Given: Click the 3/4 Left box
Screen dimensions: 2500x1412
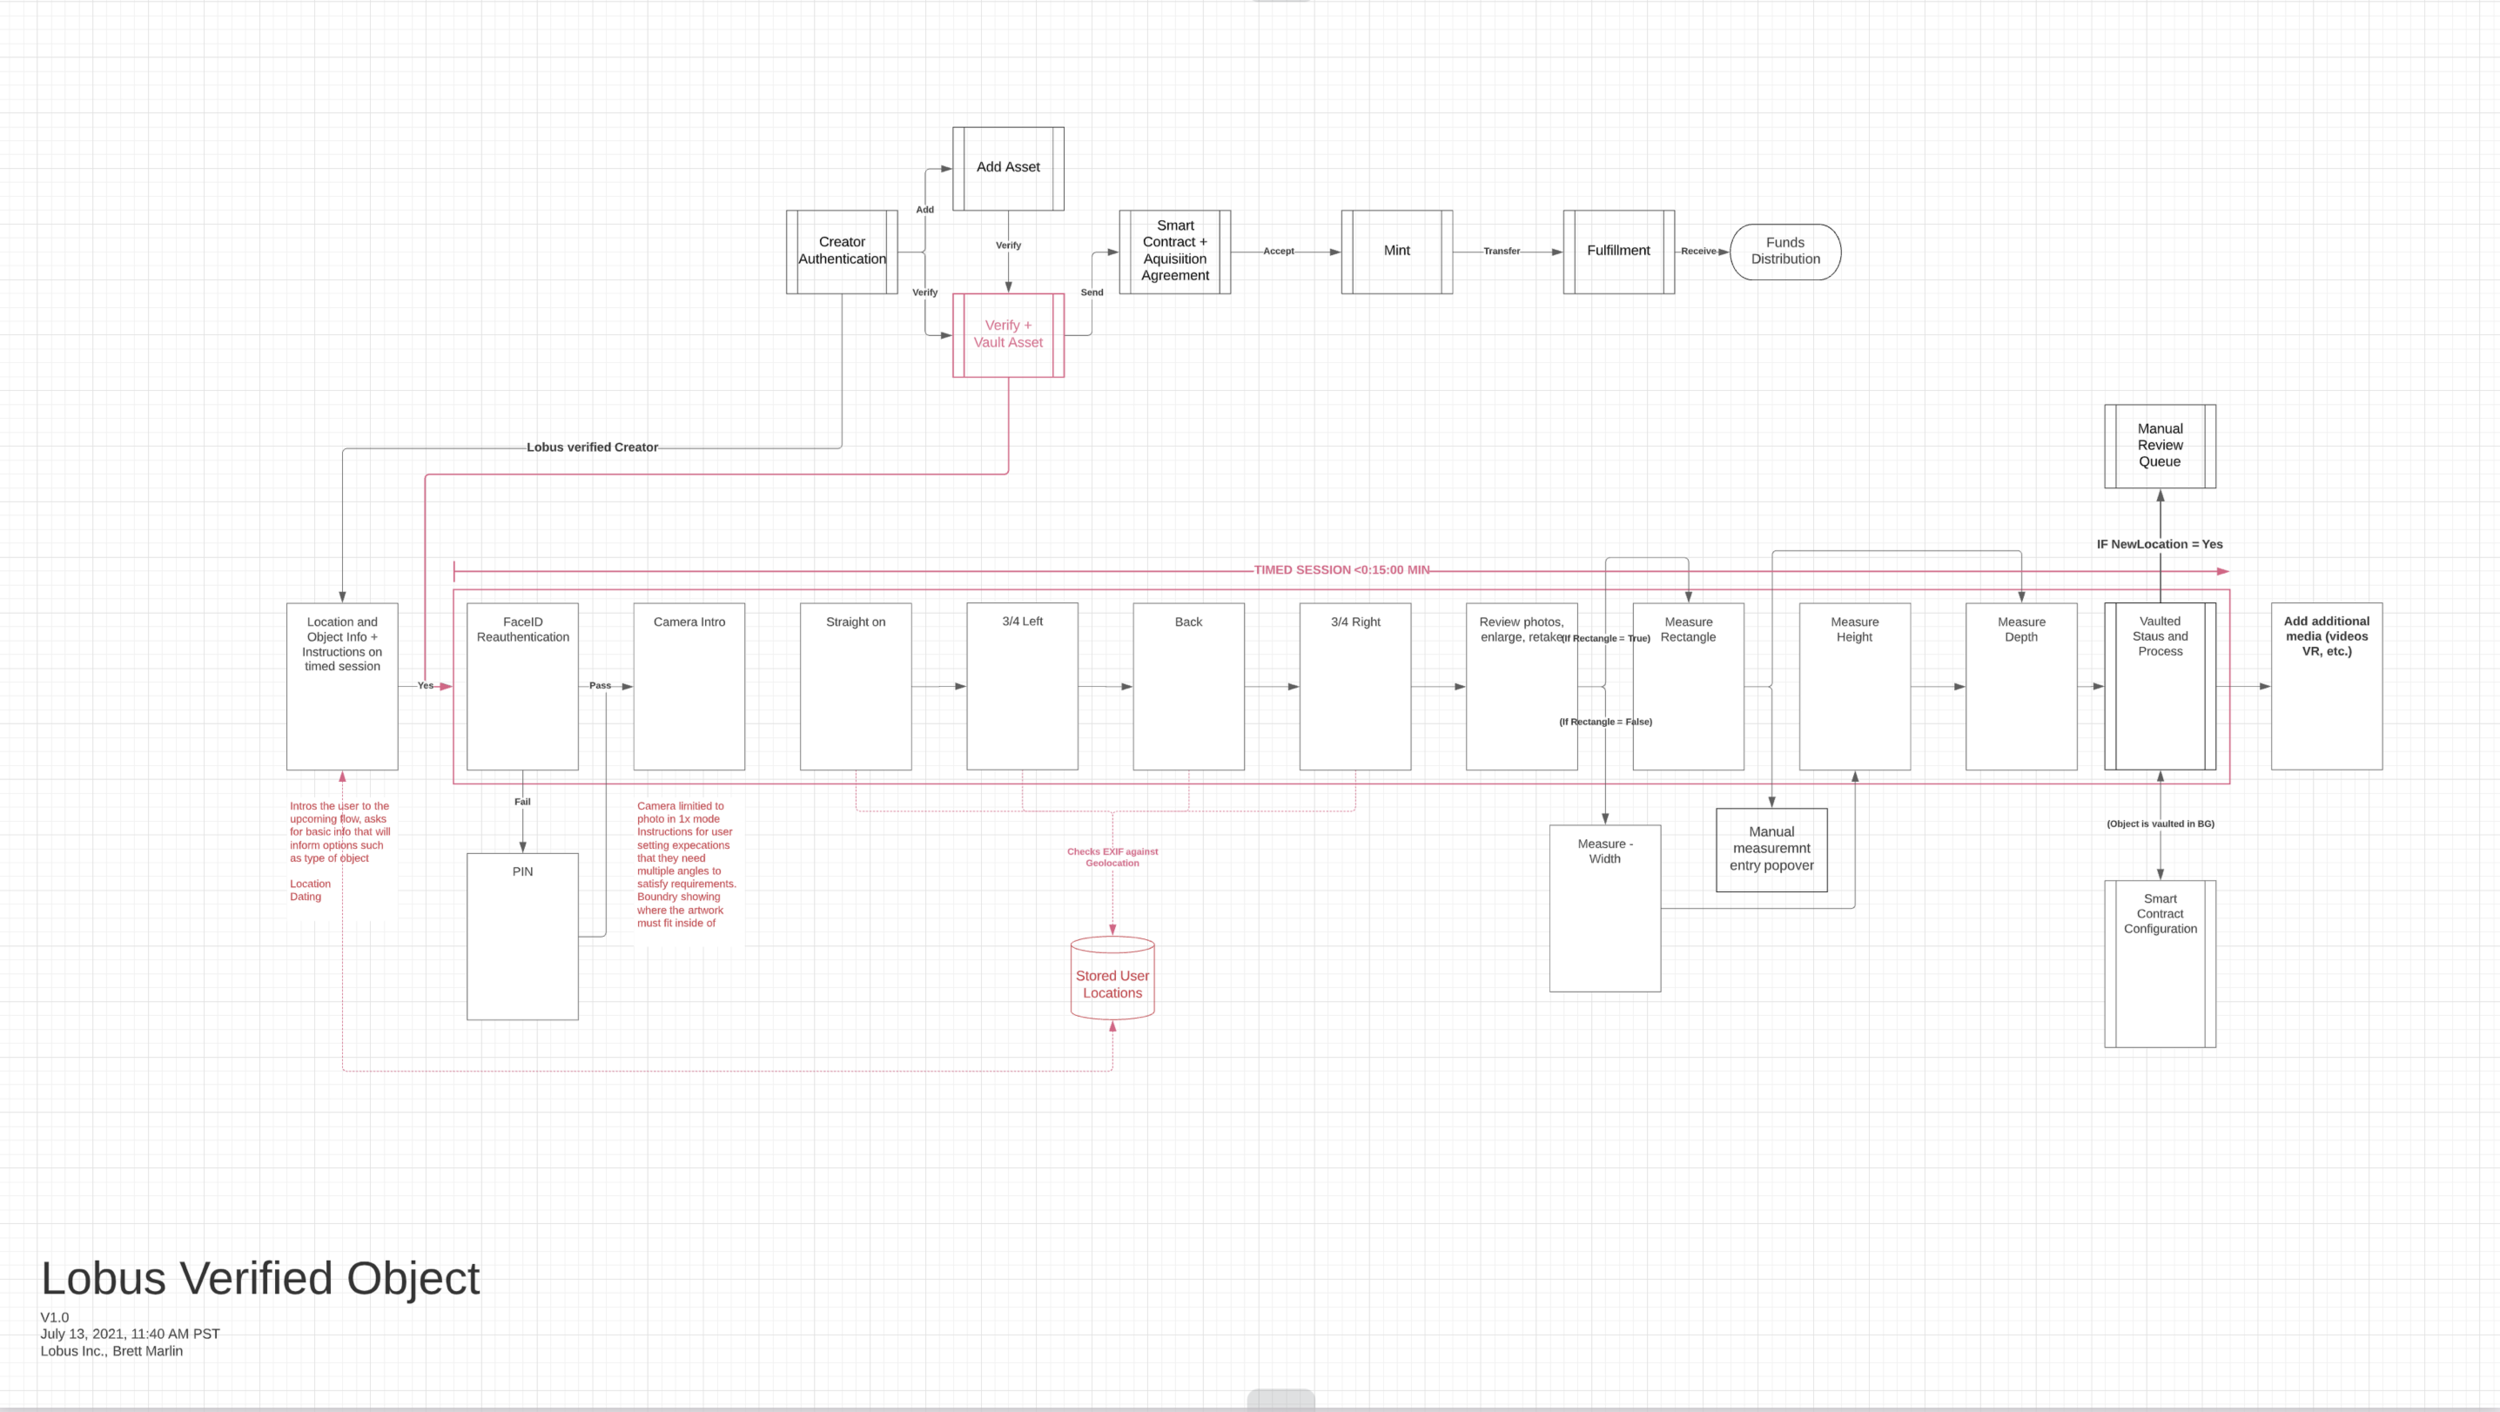Looking at the screenshot, I should (1022, 686).
